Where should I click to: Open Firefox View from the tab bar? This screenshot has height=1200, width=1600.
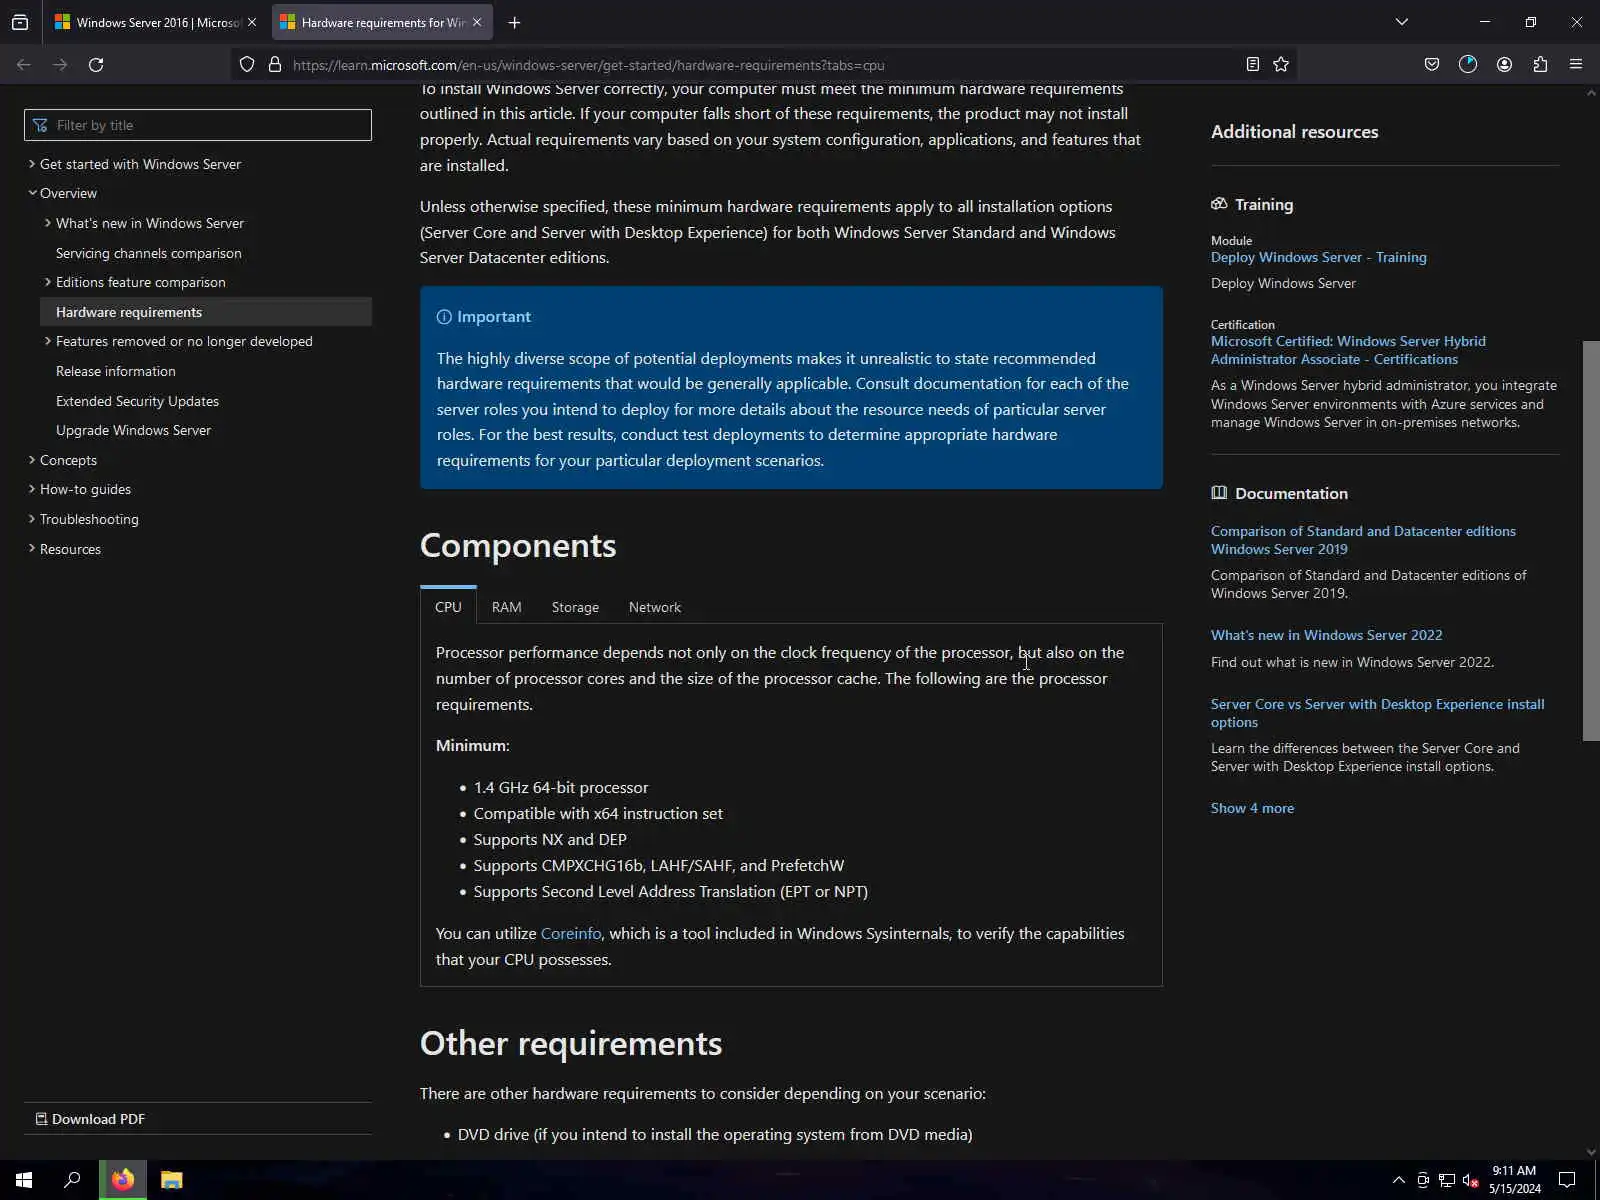tap(20, 22)
